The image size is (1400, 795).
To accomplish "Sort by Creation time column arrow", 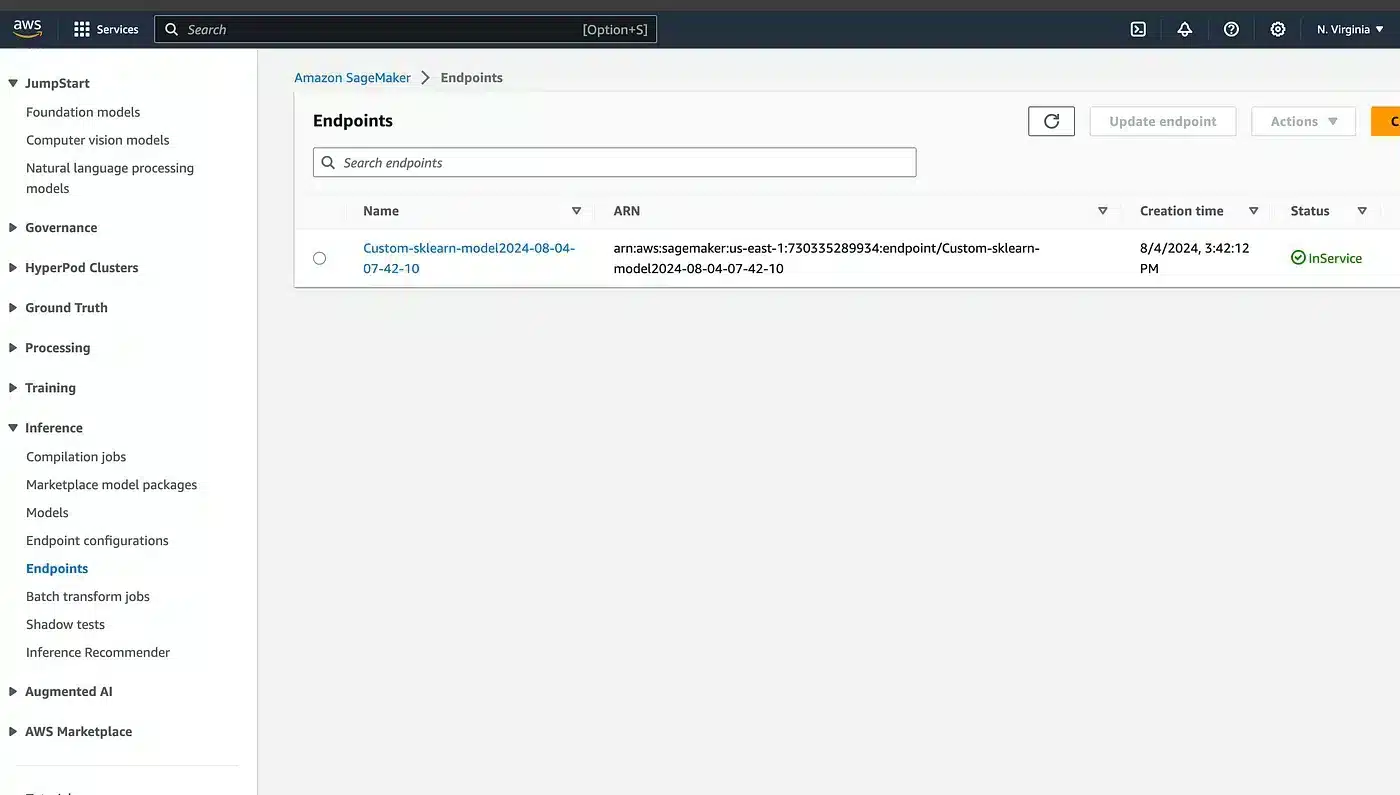I will coord(1253,211).
